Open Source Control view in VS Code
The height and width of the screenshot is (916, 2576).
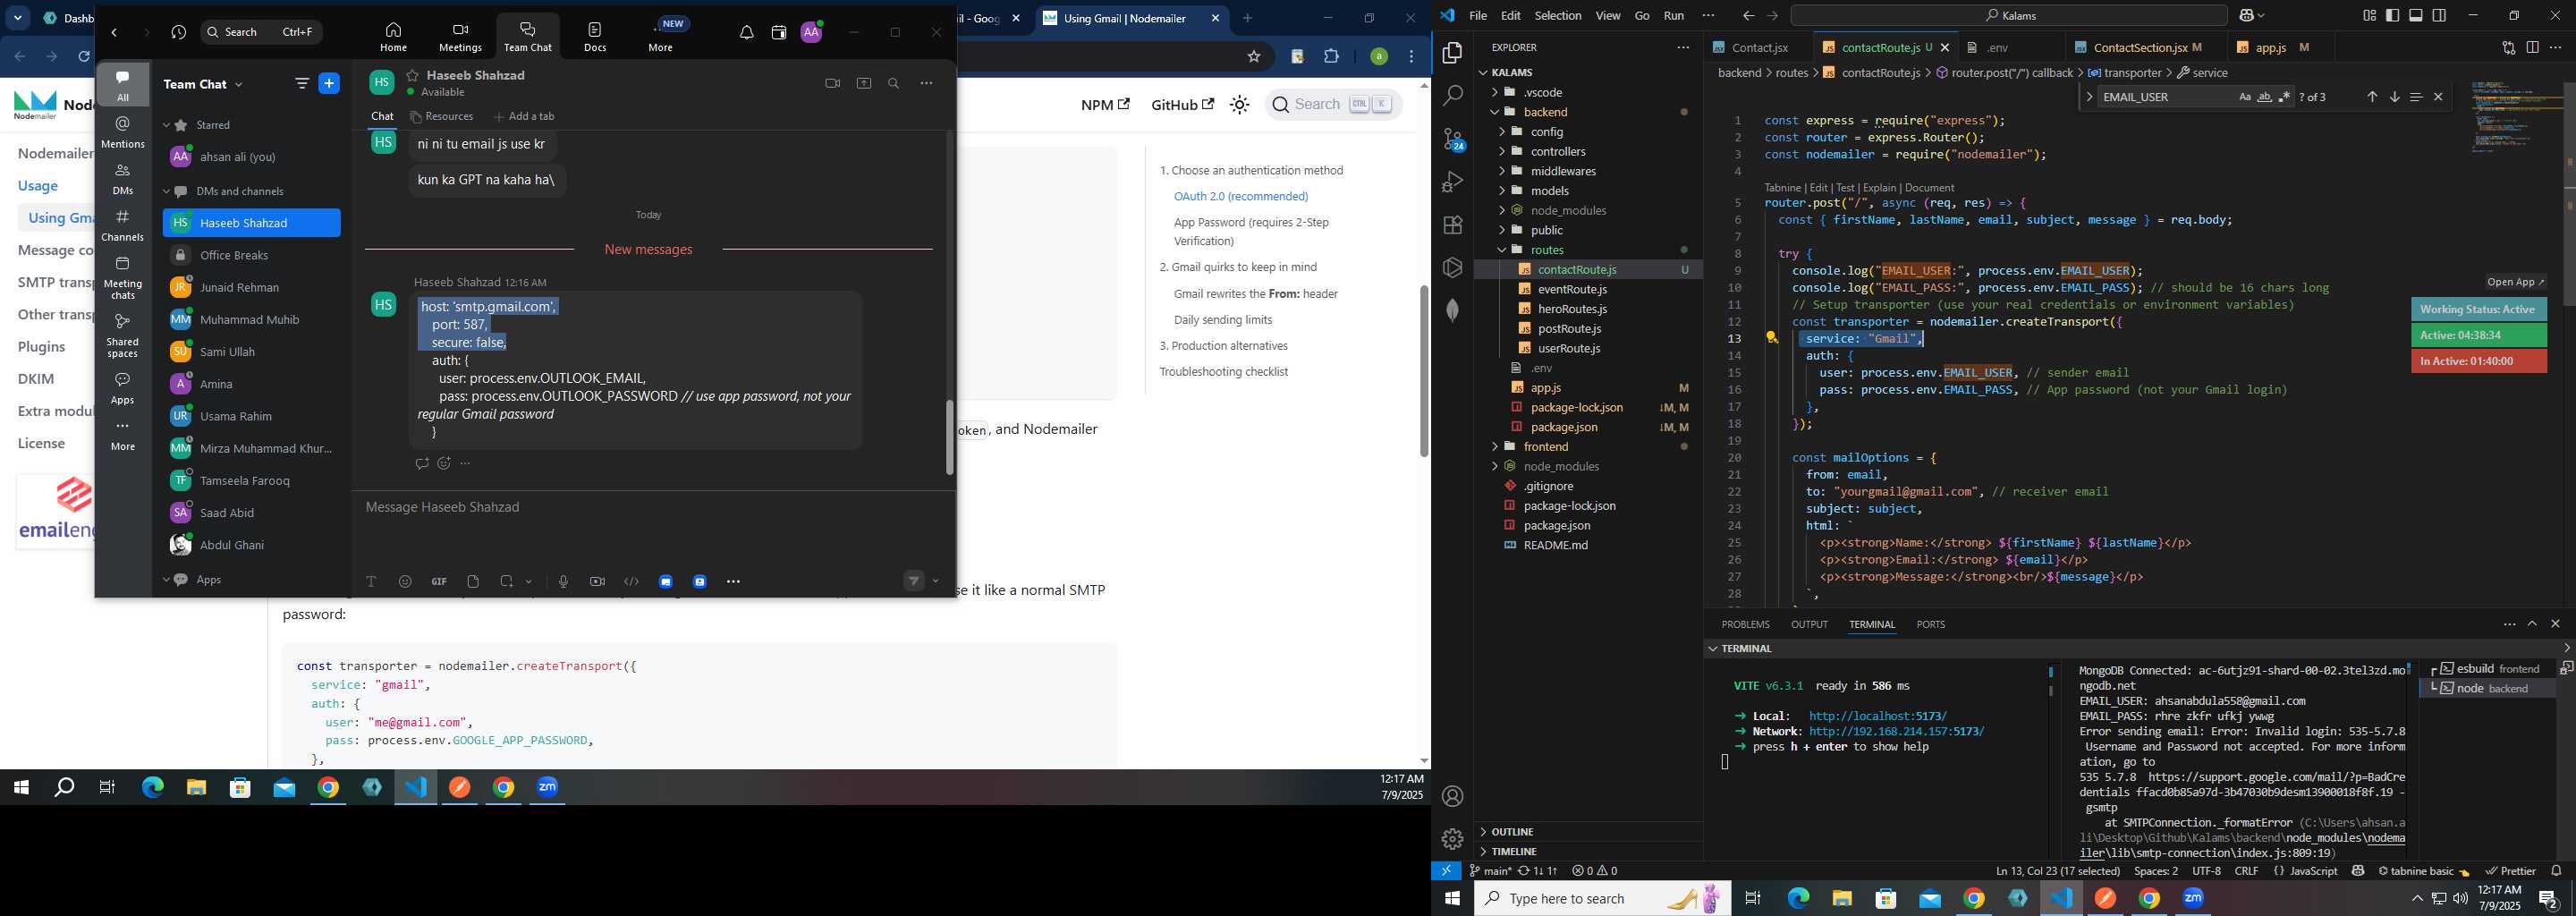pos(1453,139)
